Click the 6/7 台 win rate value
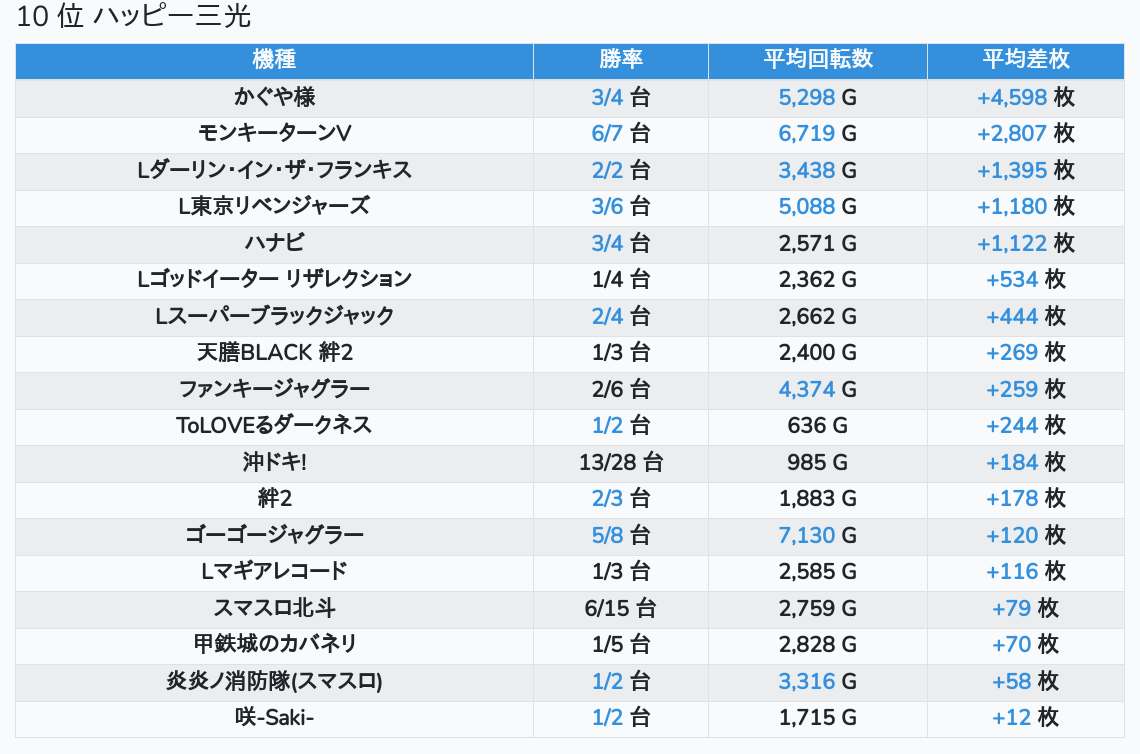Image resolution: width=1140 pixels, height=754 pixels. [x=620, y=134]
